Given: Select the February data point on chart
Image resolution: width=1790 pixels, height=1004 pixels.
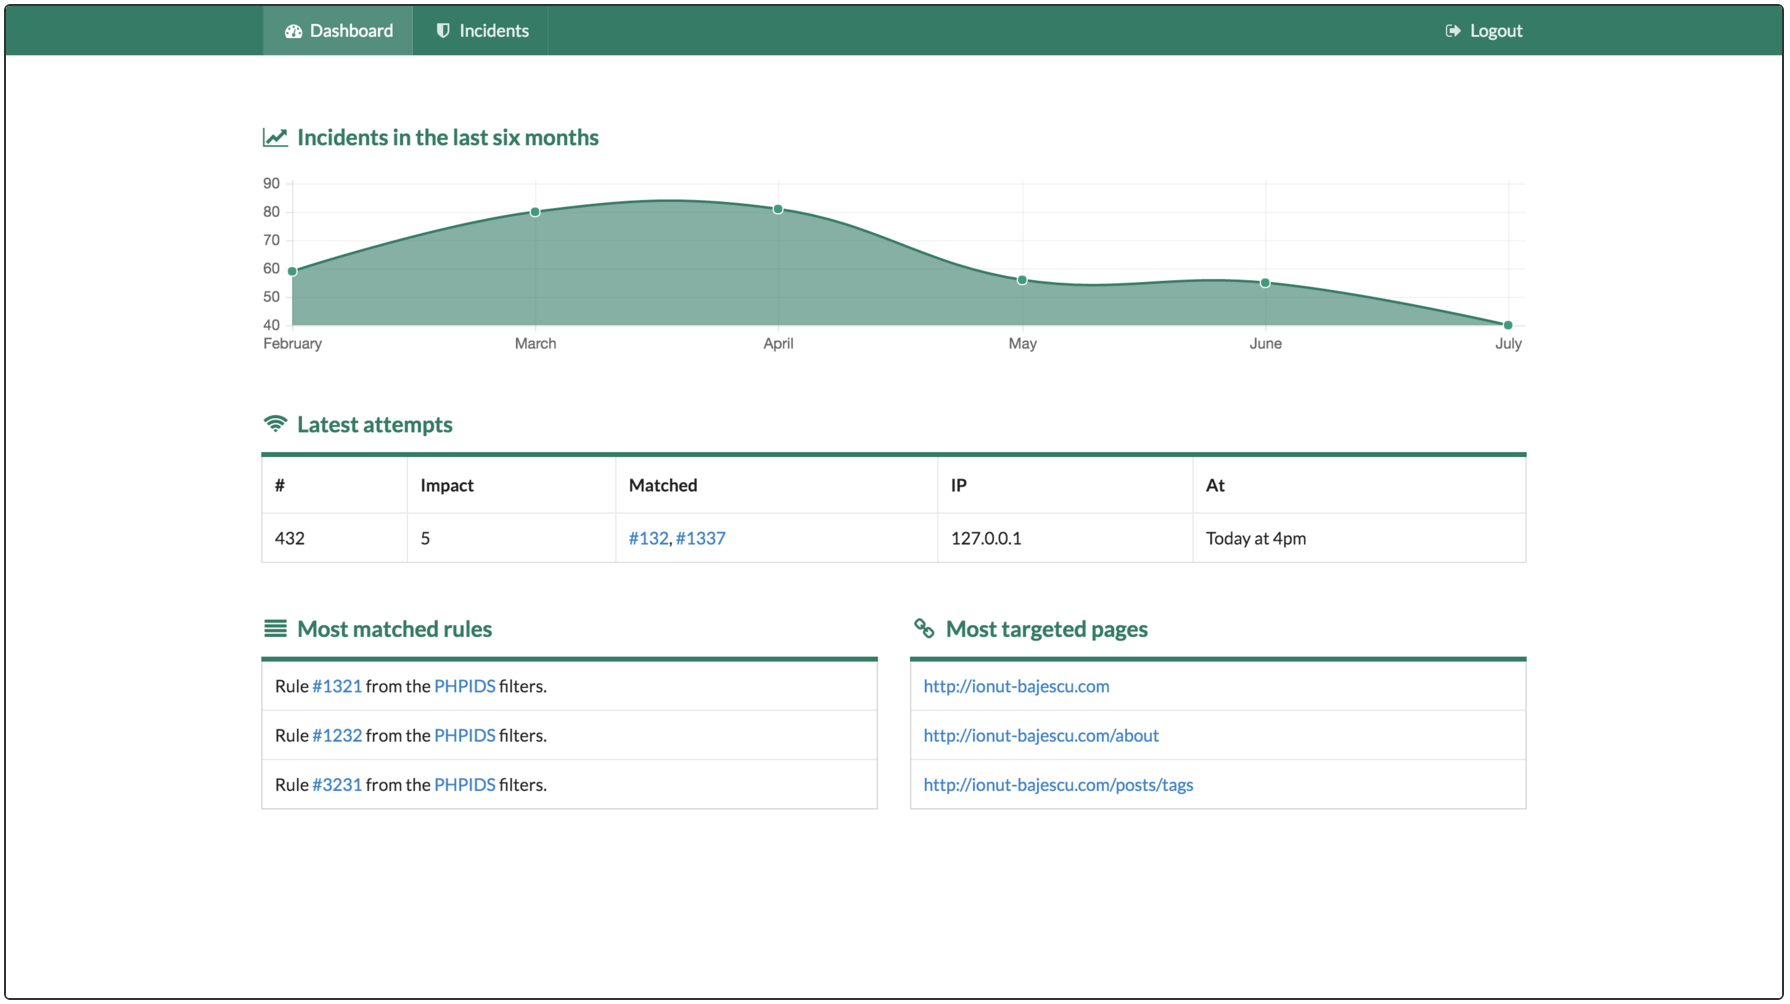Looking at the screenshot, I should point(292,271).
